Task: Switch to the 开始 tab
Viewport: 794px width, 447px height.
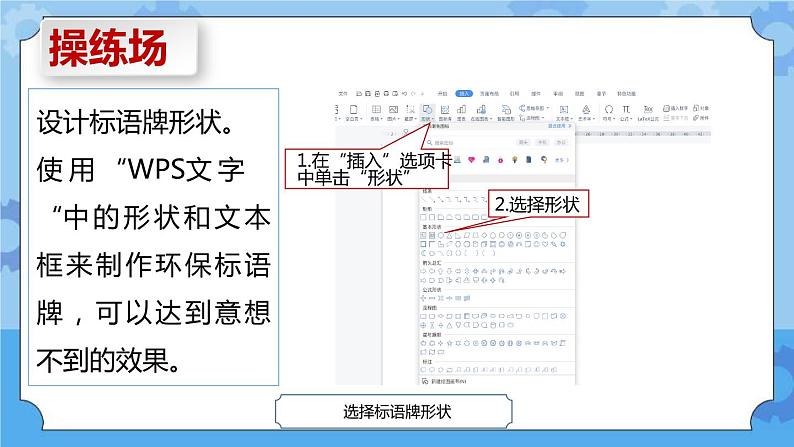Action: [x=443, y=94]
